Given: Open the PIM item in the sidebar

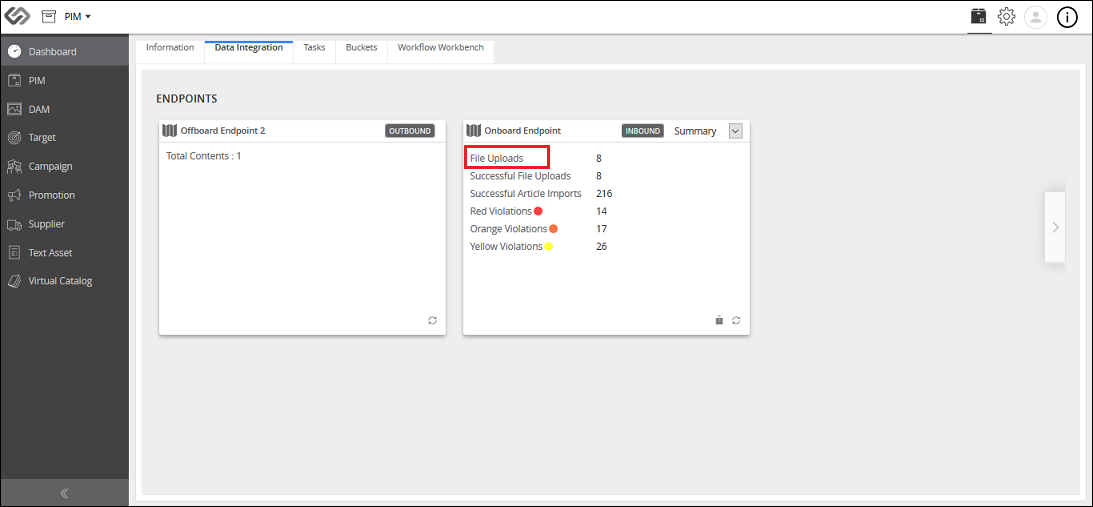Looking at the screenshot, I should 64,80.
